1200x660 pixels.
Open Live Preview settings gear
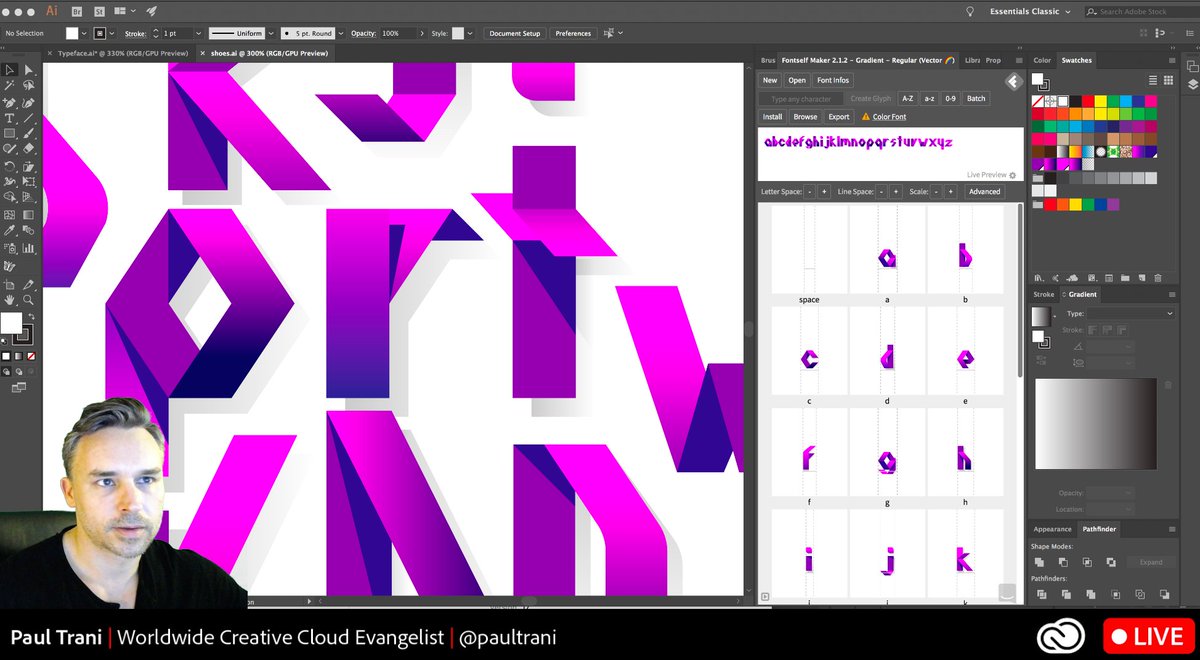pos(1012,175)
